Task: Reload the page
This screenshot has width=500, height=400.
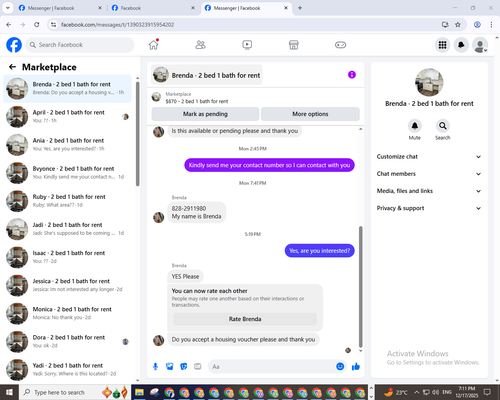Action: (x=37, y=24)
